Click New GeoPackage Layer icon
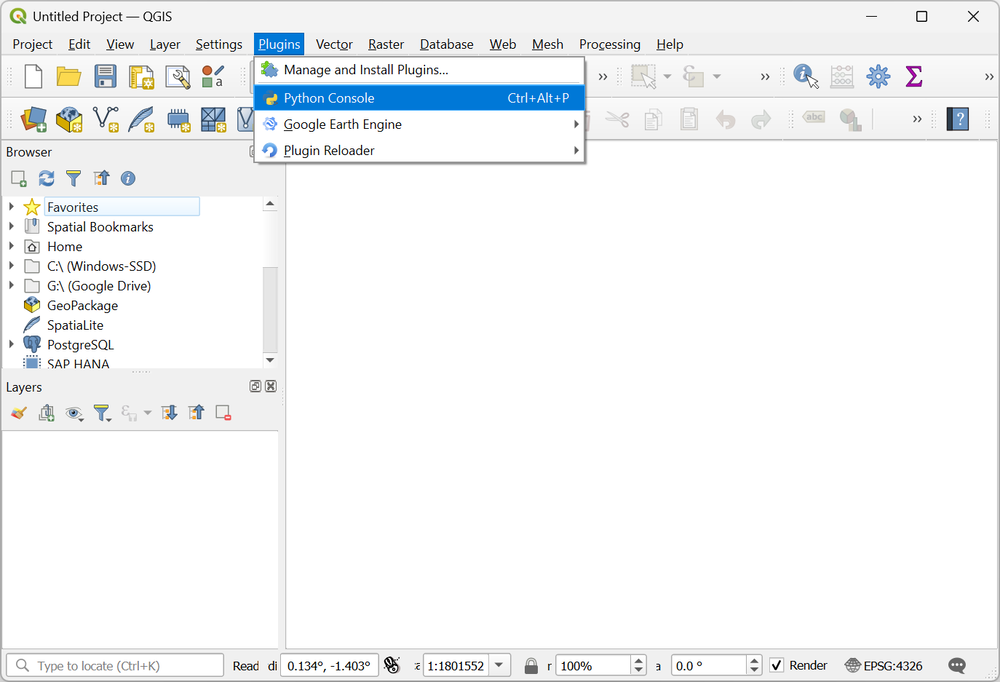This screenshot has height=682, width=1000. (69, 119)
